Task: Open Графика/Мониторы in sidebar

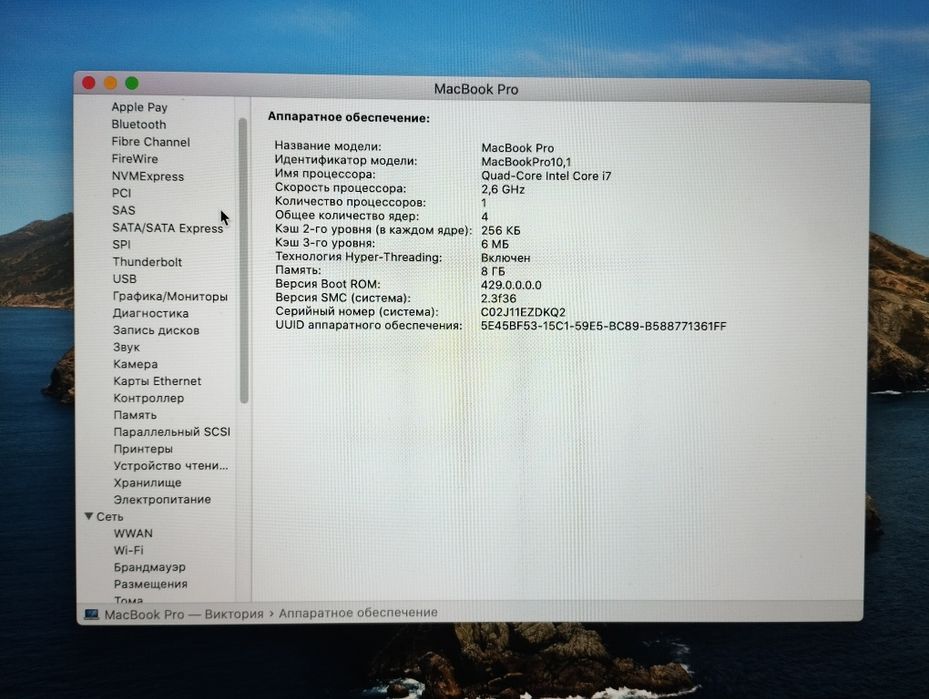Action: 170,296
